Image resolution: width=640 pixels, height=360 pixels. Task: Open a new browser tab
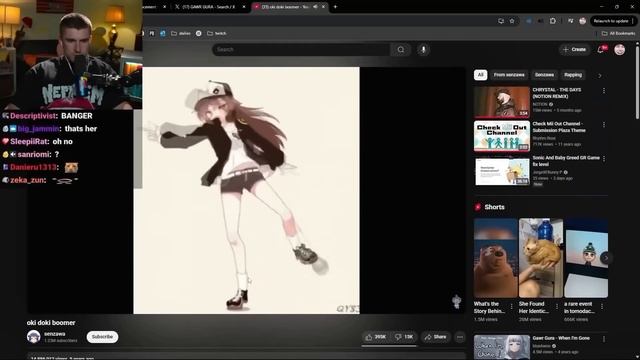[x=336, y=7]
